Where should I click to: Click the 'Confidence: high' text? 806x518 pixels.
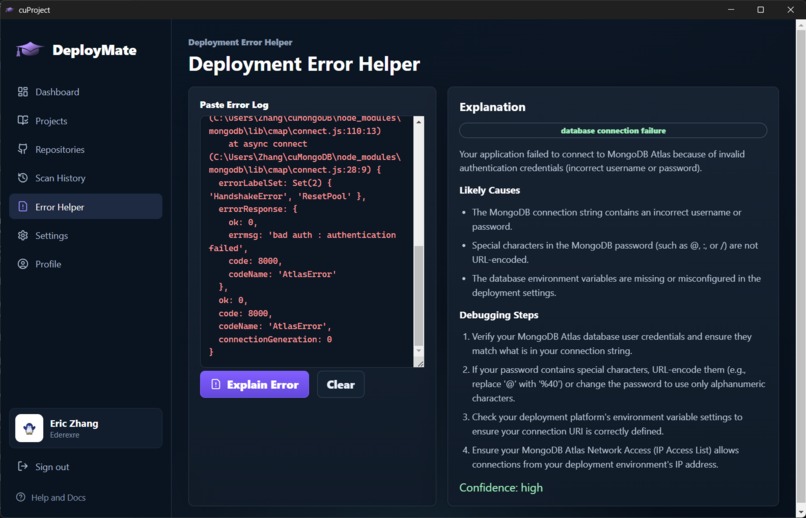click(501, 488)
